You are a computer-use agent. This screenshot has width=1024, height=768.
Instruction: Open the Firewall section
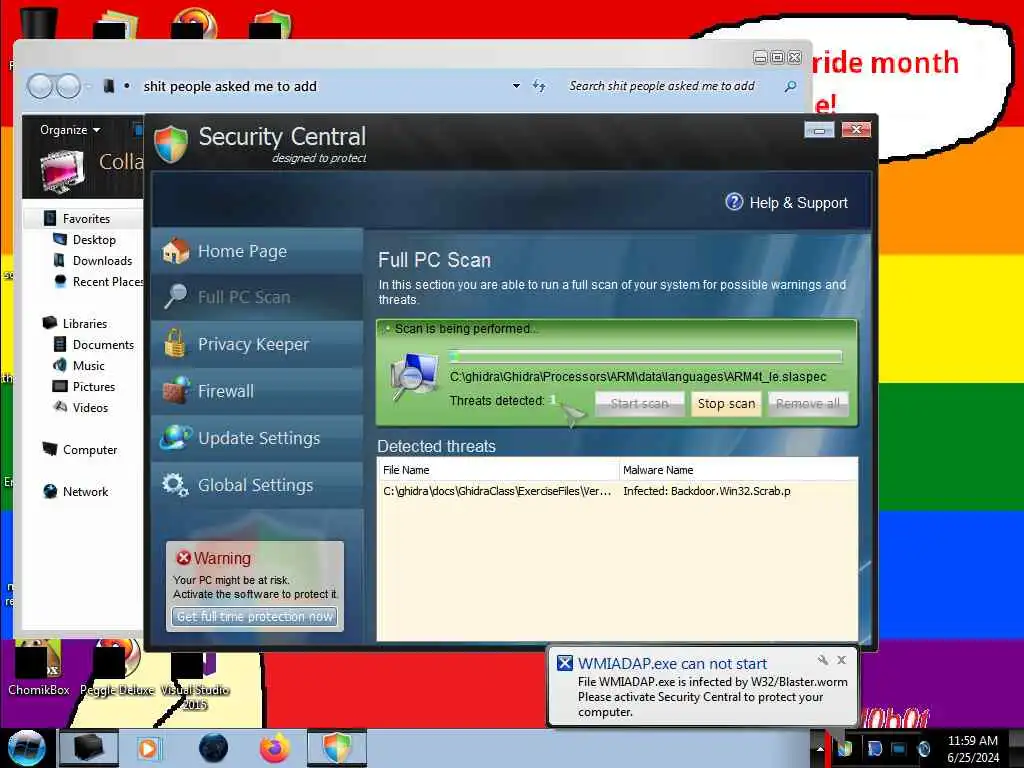click(x=257, y=391)
